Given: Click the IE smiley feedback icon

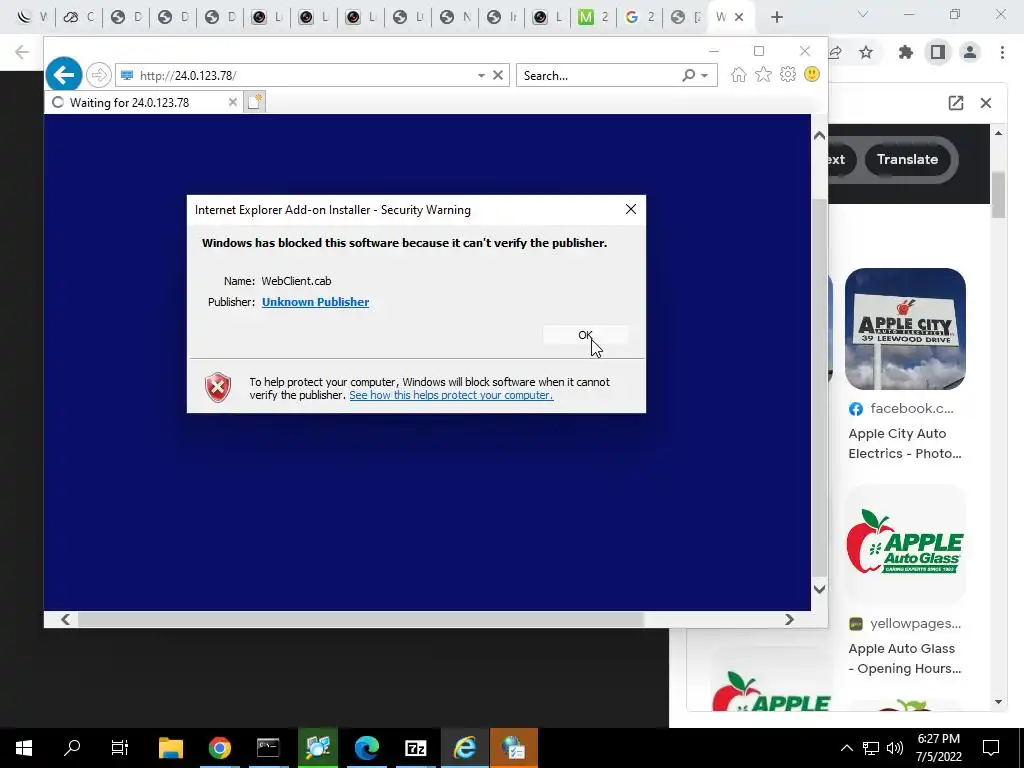Looking at the screenshot, I should 812,74.
